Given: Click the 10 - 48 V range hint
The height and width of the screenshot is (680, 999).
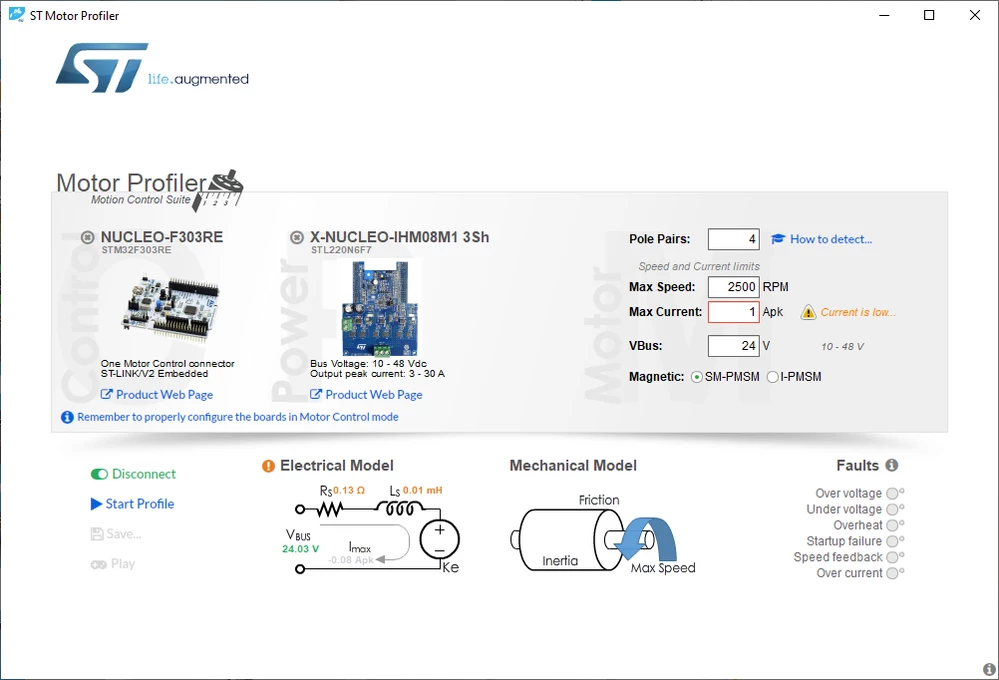Looking at the screenshot, I should (x=842, y=347).
